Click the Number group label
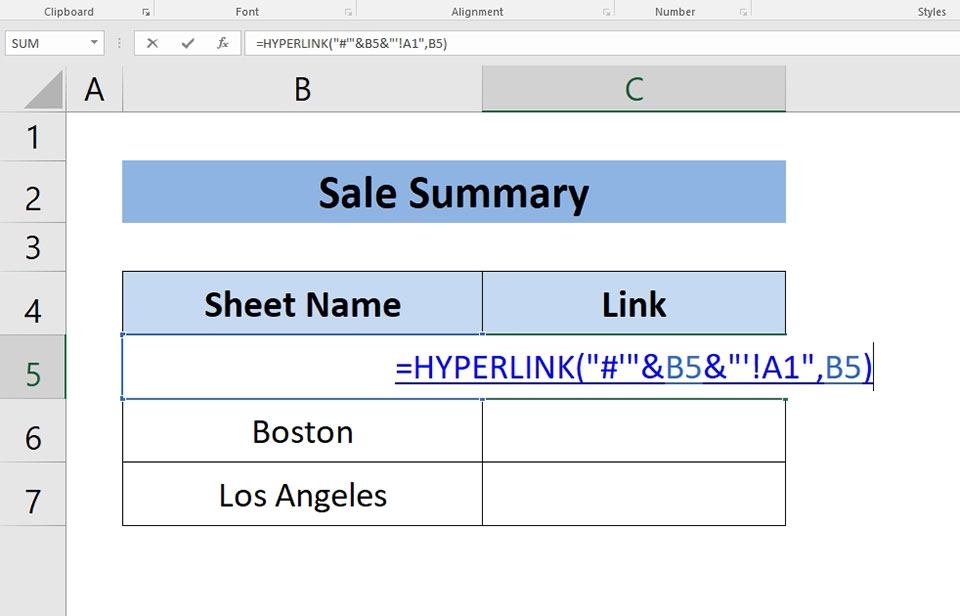960x616 pixels. click(x=675, y=11)
